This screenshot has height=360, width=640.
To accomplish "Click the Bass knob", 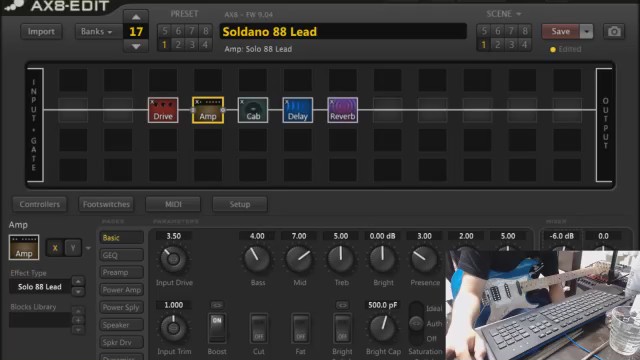I will [x=257, y=259].
